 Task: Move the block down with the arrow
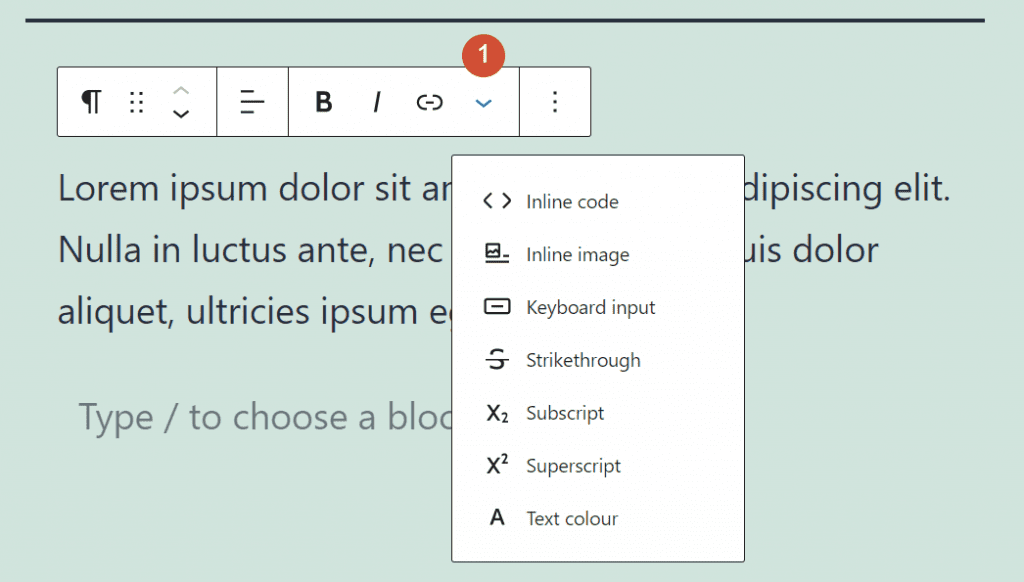point(181,113)
